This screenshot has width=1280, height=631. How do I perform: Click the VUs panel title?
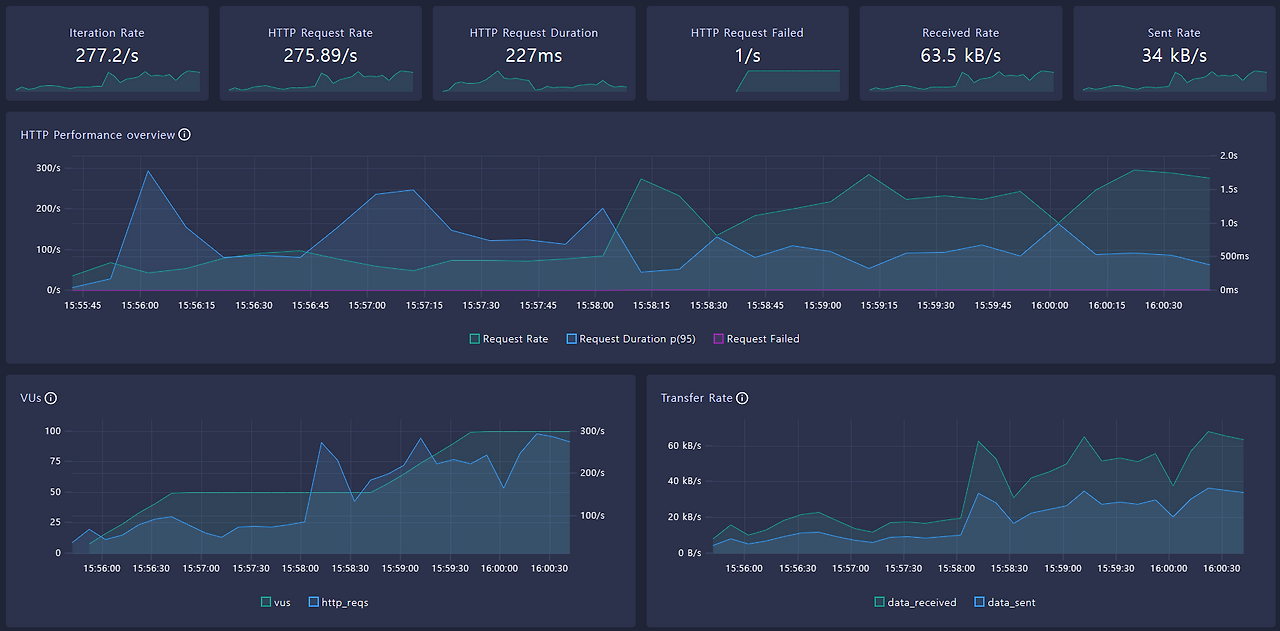[x=31, y=398]
